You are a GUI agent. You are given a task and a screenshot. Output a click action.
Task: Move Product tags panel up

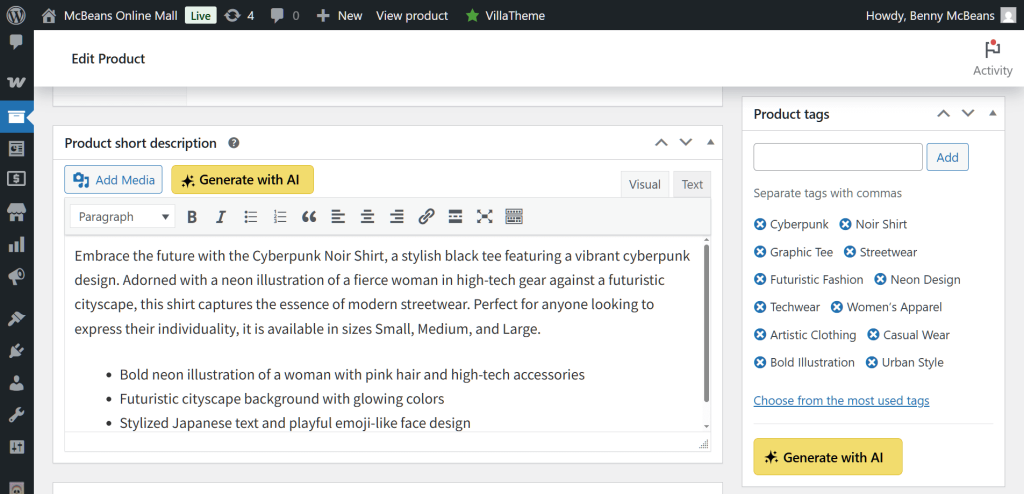[x=943, y=114]
